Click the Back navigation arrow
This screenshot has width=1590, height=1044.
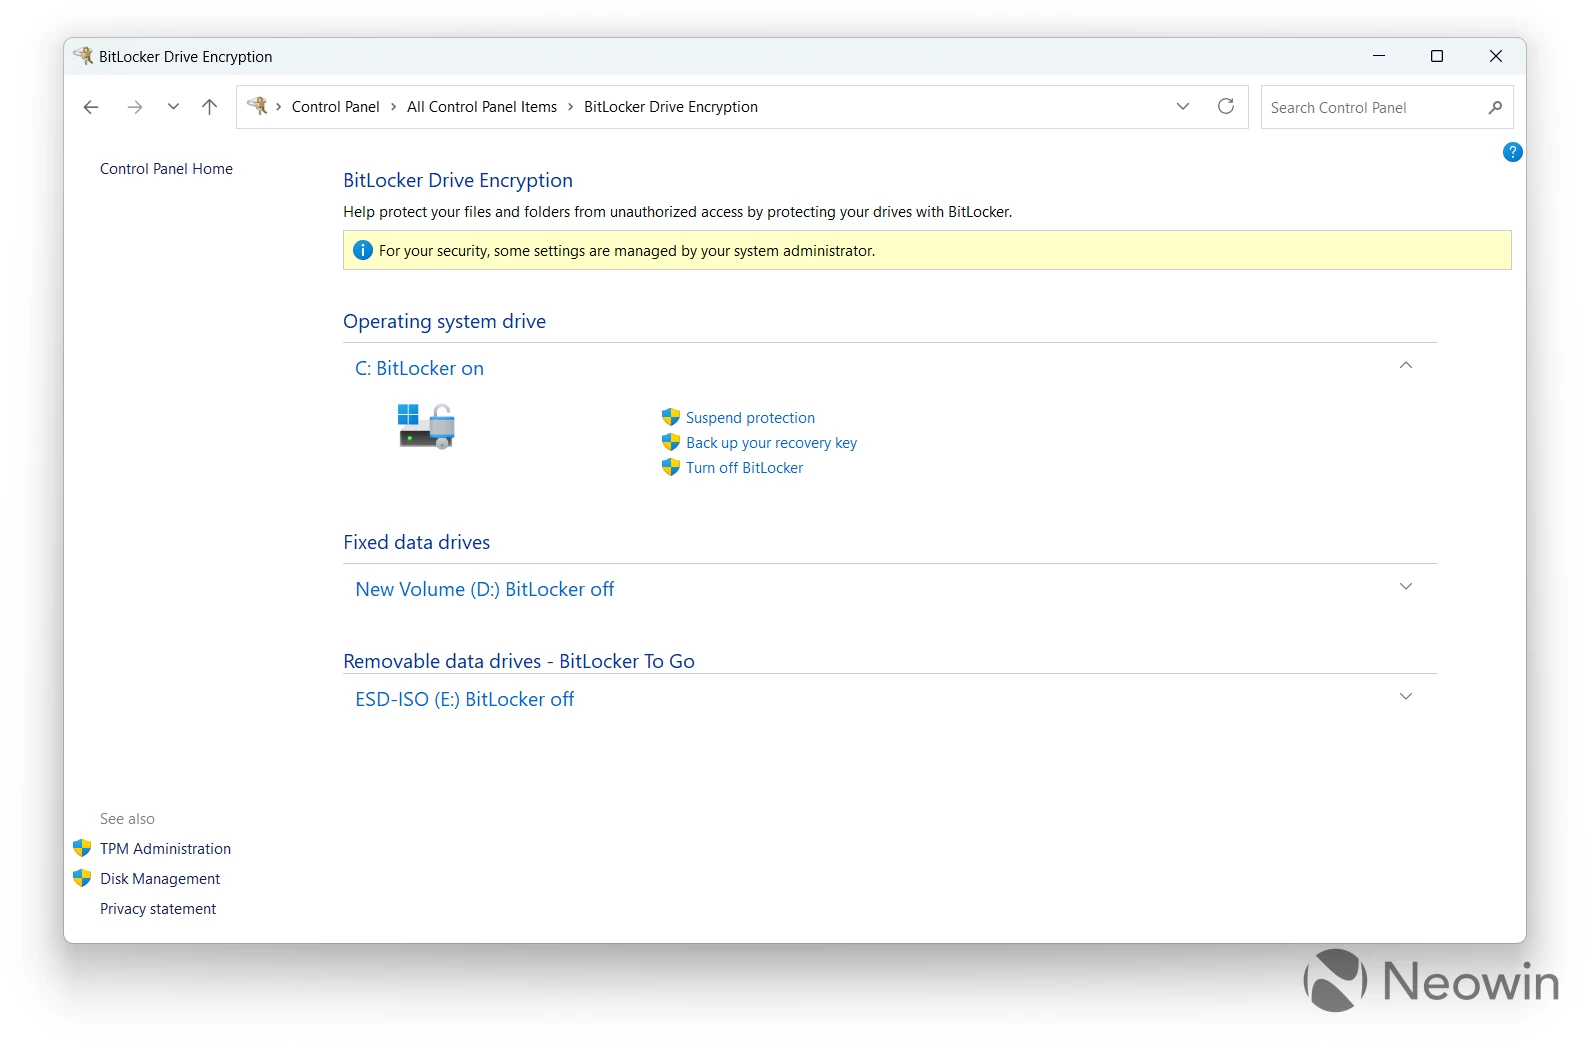coord(91,107)
